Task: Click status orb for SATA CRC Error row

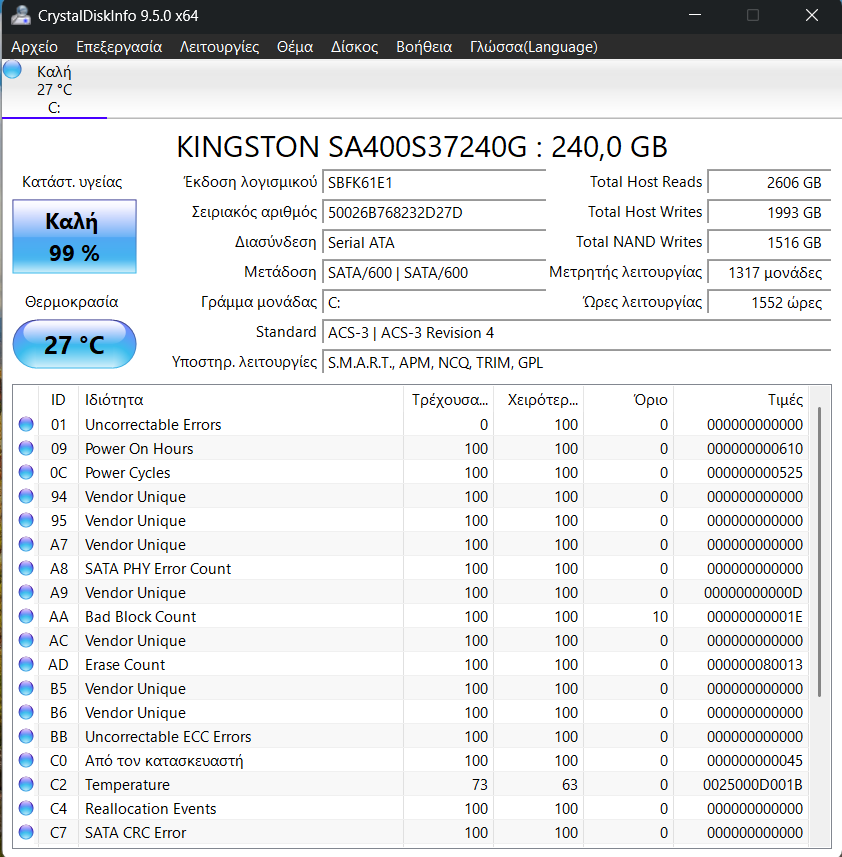Action: point(26,832)
